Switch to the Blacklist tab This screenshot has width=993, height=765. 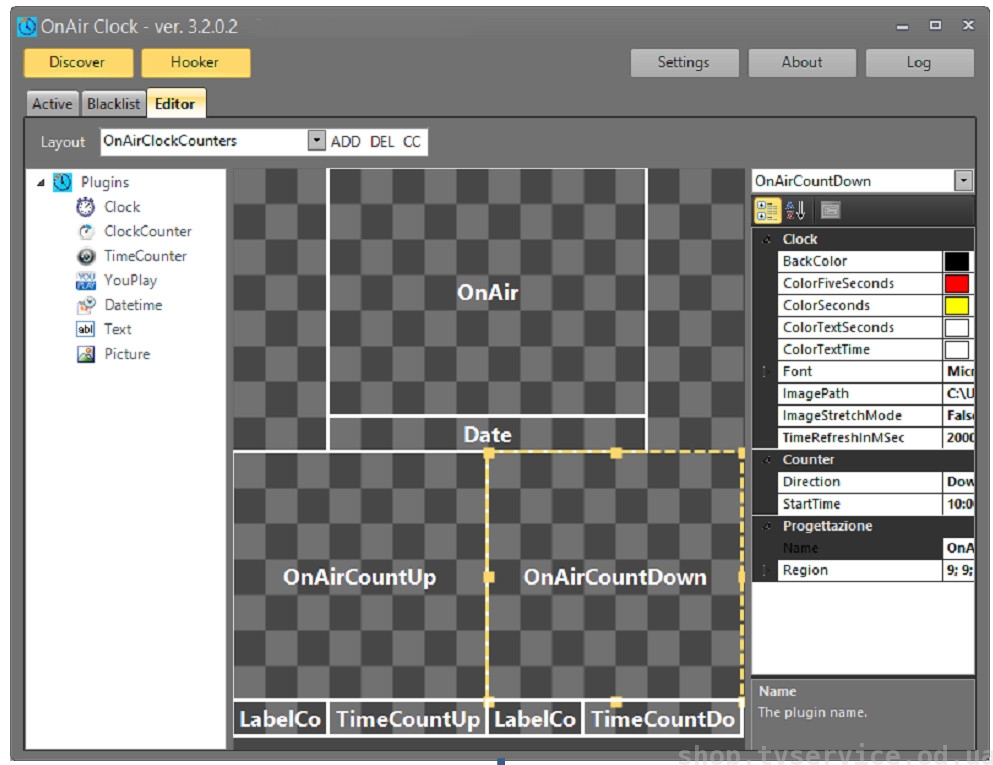click(114, 104)
